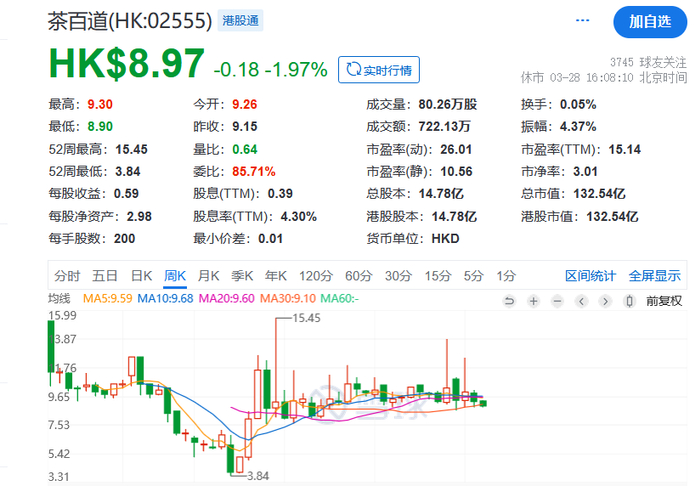Screen dimensions: 700x486
Task: Toggle candlestick style icon
Action: click(629, 301)
